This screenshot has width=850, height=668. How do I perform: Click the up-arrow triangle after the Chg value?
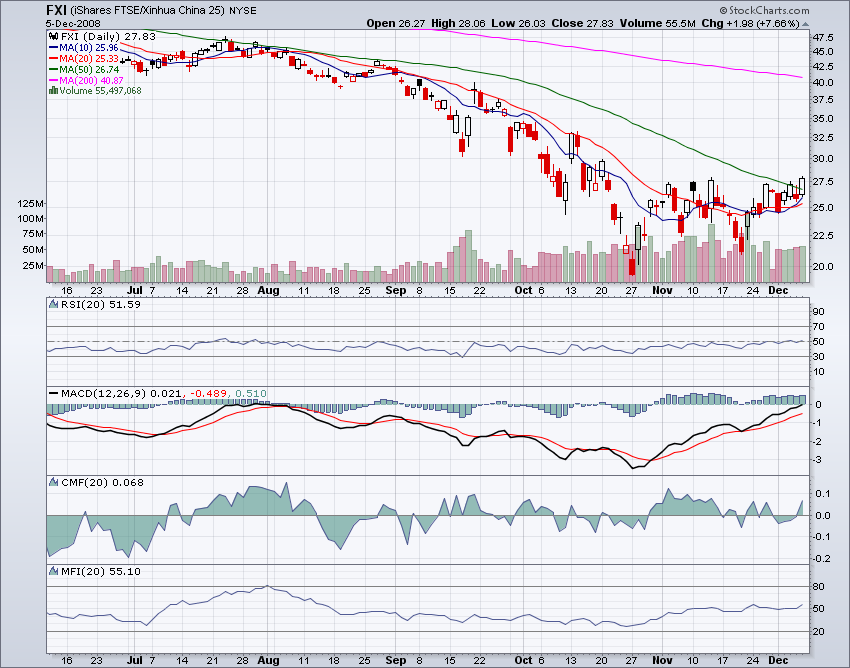(x=806, y=24)
